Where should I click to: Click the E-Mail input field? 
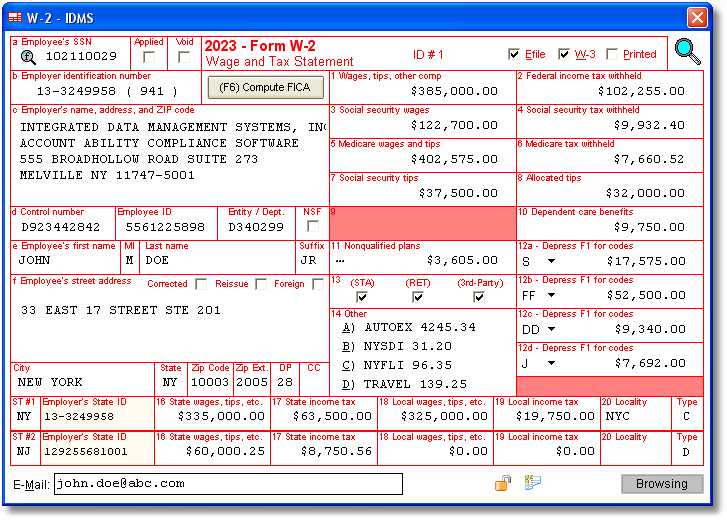point(228,484)
